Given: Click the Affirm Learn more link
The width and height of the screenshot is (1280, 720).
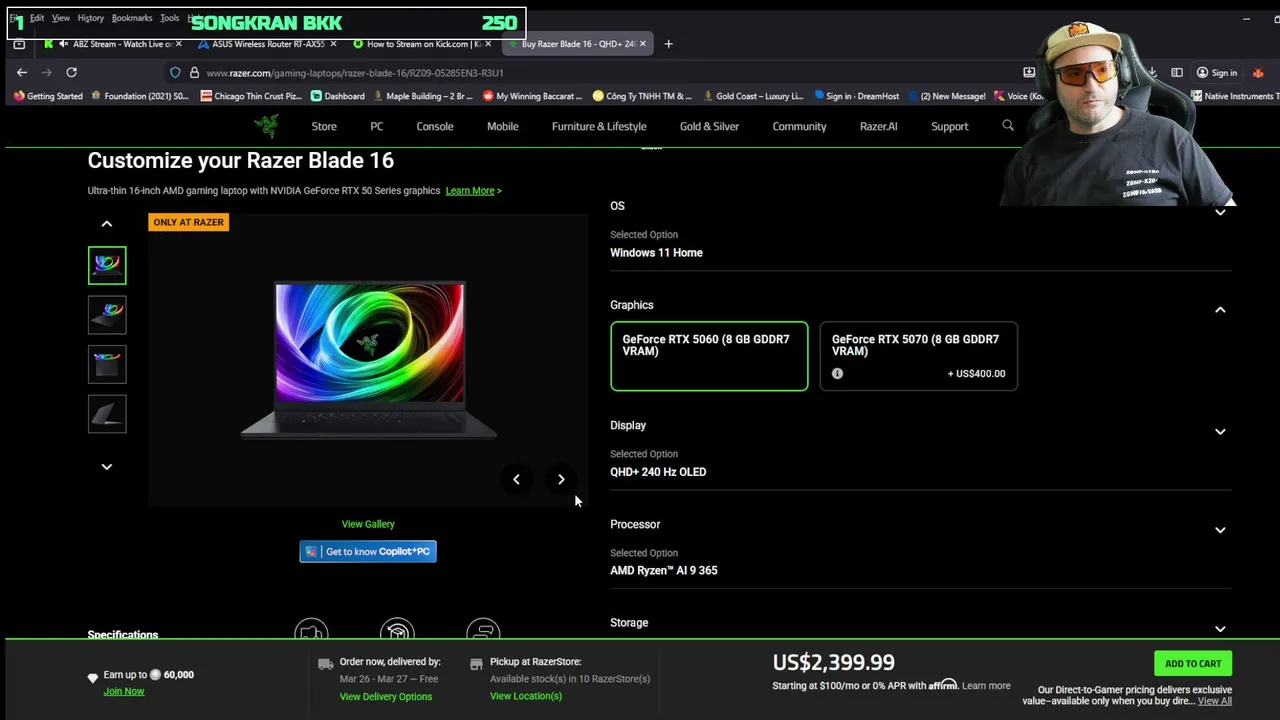Looking at the screenshot, I should click(x=986, y=686).
